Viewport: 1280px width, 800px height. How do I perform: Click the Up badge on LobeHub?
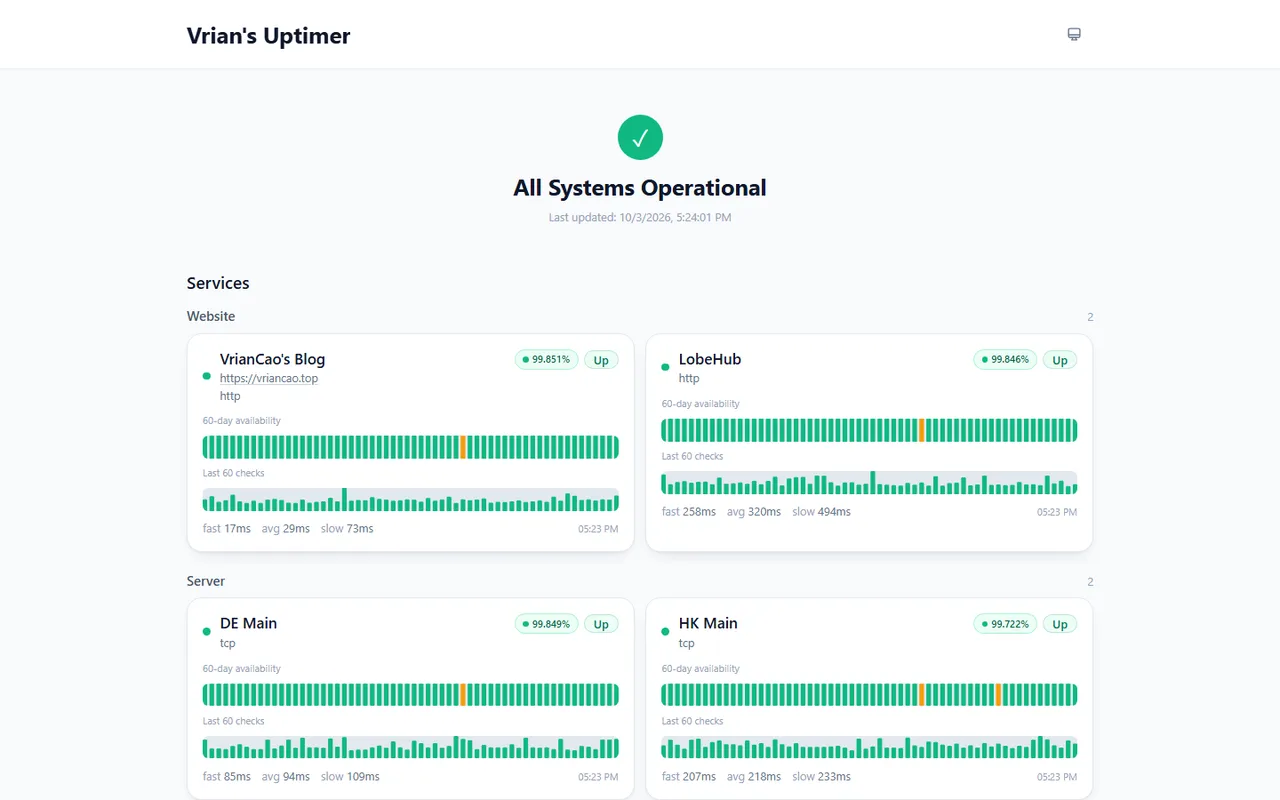coord(1060,360)
